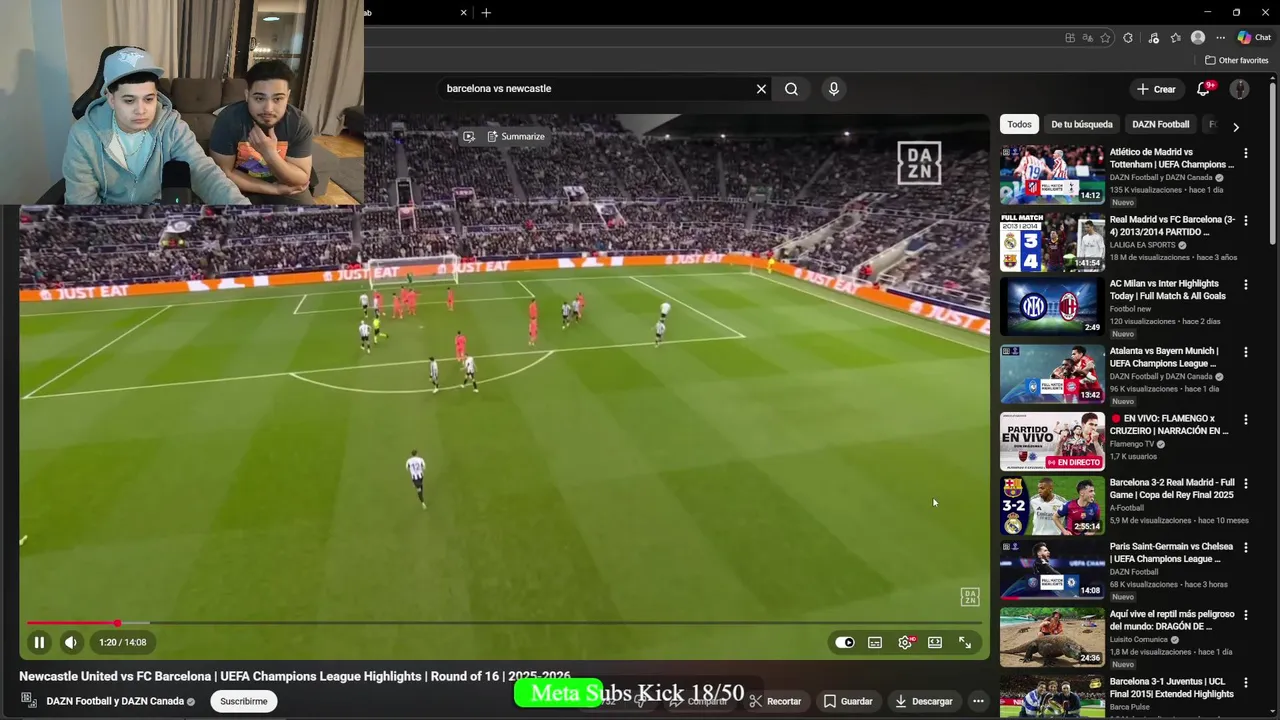Click the split screen icon in address bar
The height and width of the screenshot is (720, 1280).
click(x=1070, y=38)
